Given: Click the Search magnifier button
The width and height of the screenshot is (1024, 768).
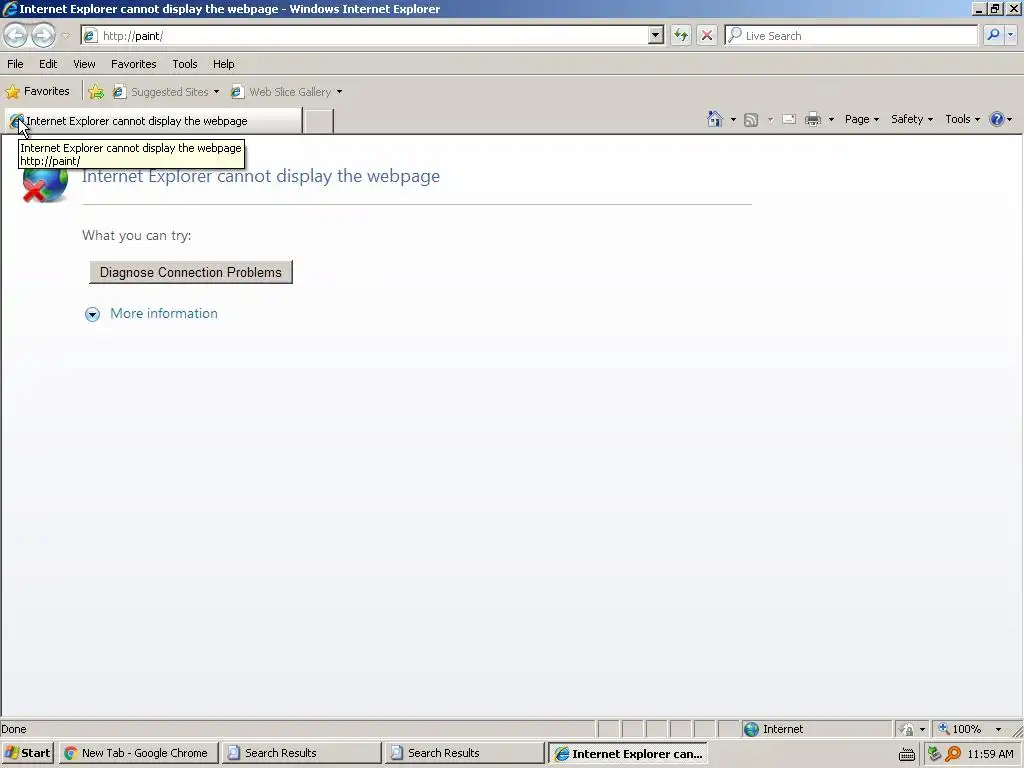Looking at the screenshot, I should (x=993, y=35).
